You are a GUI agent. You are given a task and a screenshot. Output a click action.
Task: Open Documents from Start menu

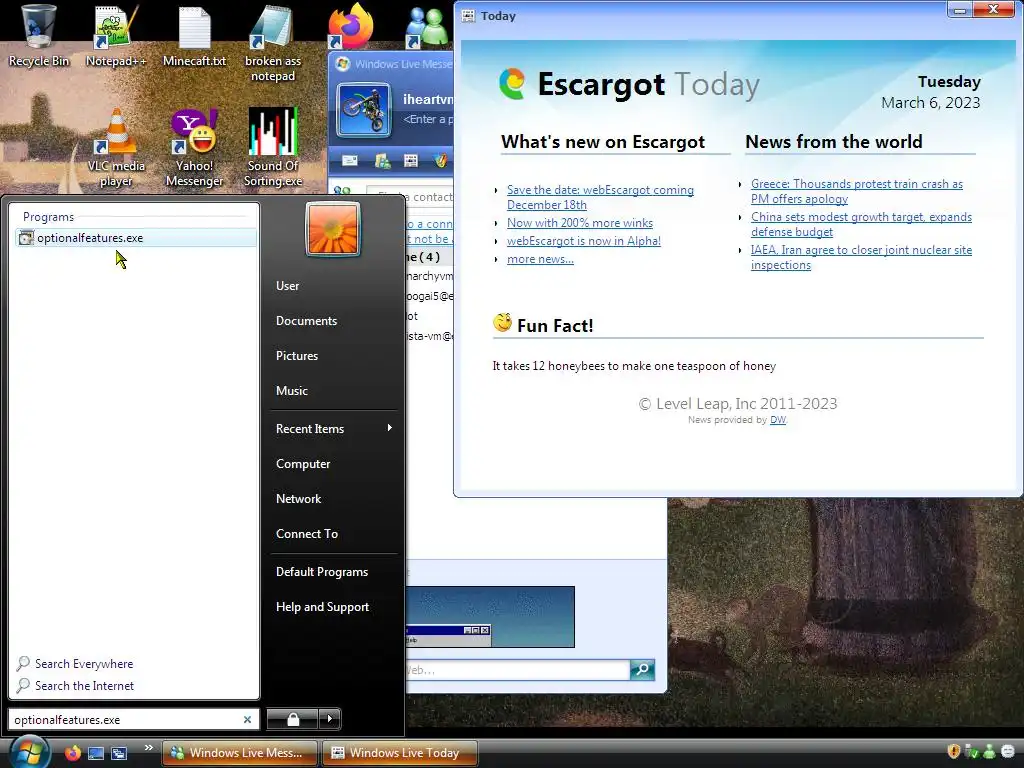pos(306,321)
